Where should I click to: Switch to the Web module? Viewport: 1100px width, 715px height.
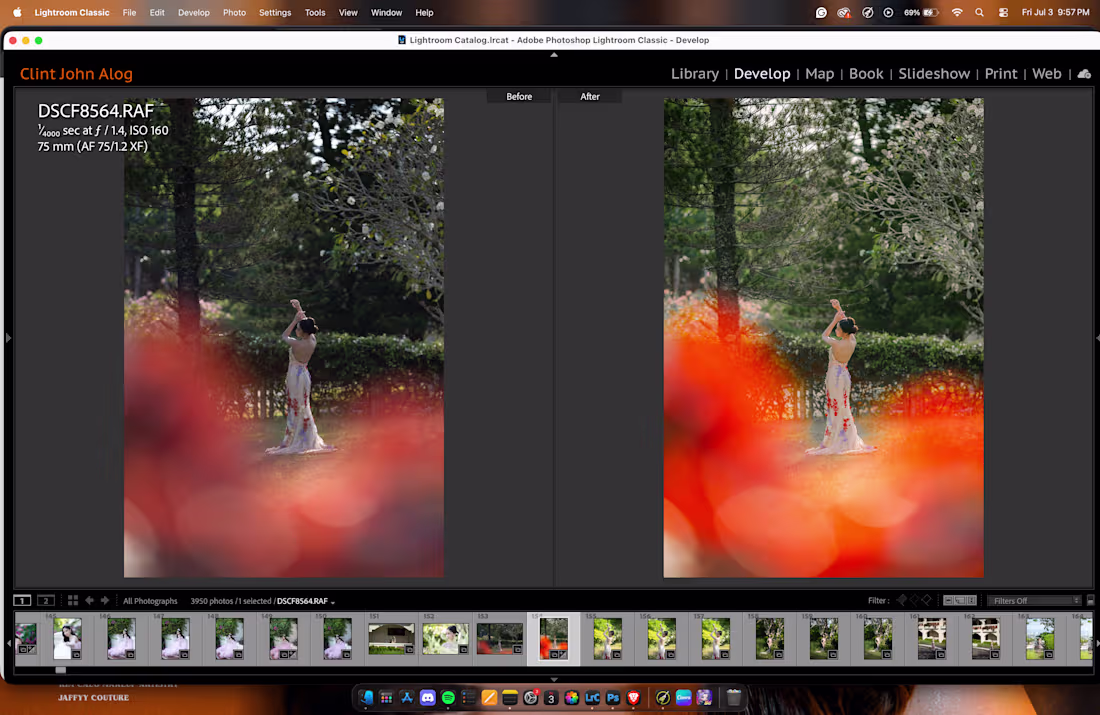[x=1046, y=74]
